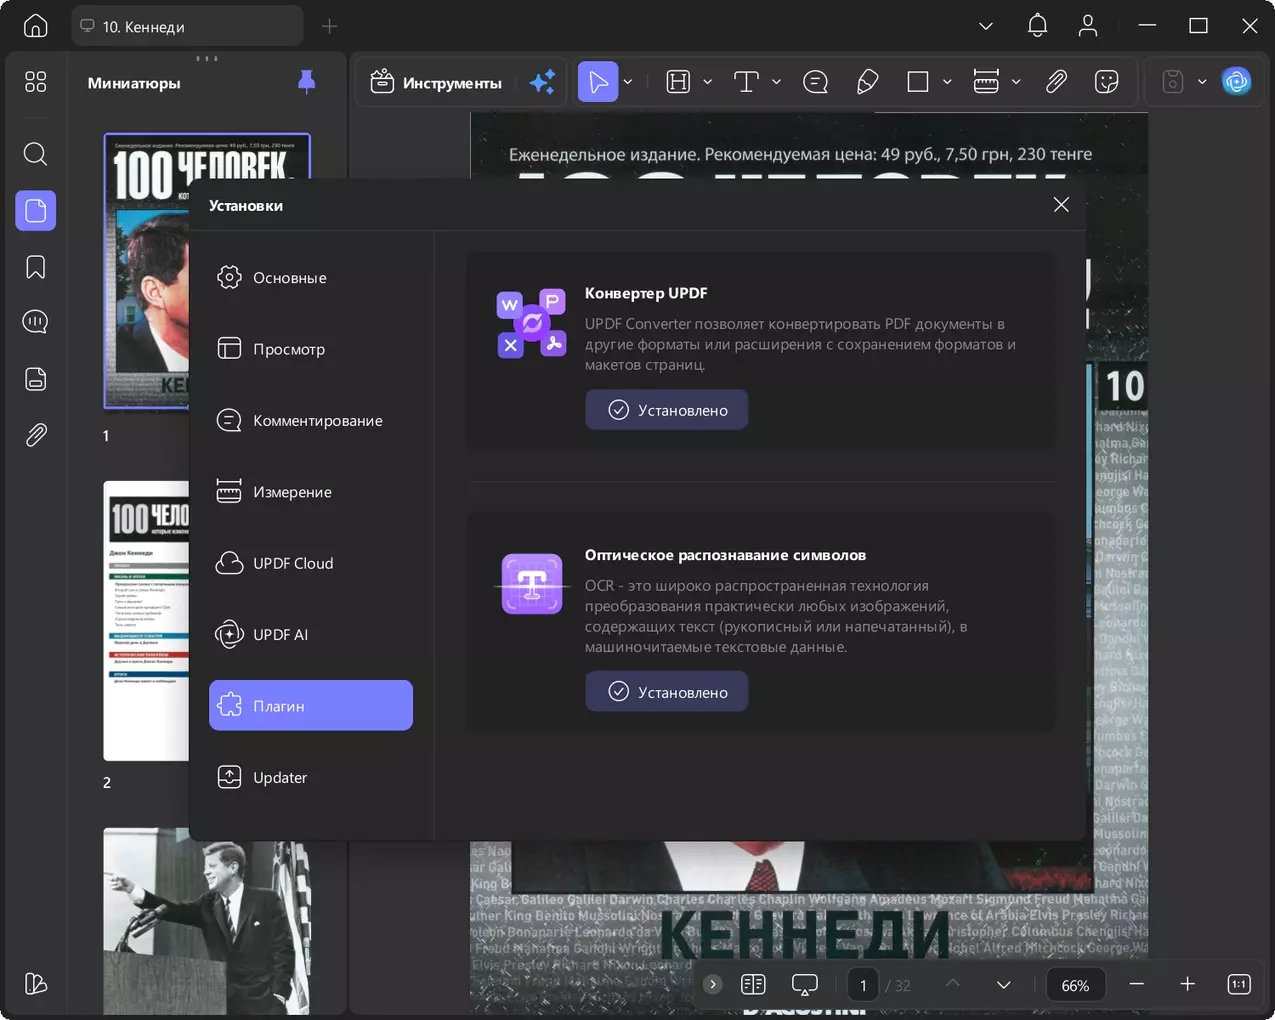
Task: Open the search panel in sidebar
Action: pyautogui.click(x=35, y=154)
